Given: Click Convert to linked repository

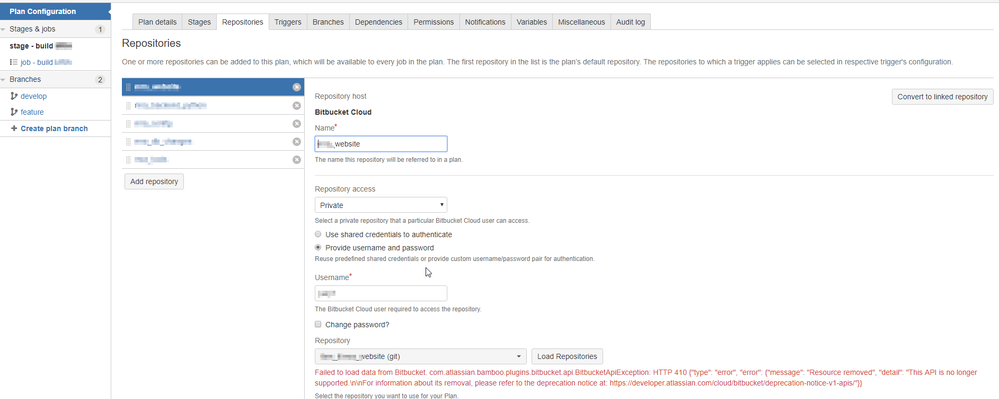Looking at the screenshot, I should [942, 97].
